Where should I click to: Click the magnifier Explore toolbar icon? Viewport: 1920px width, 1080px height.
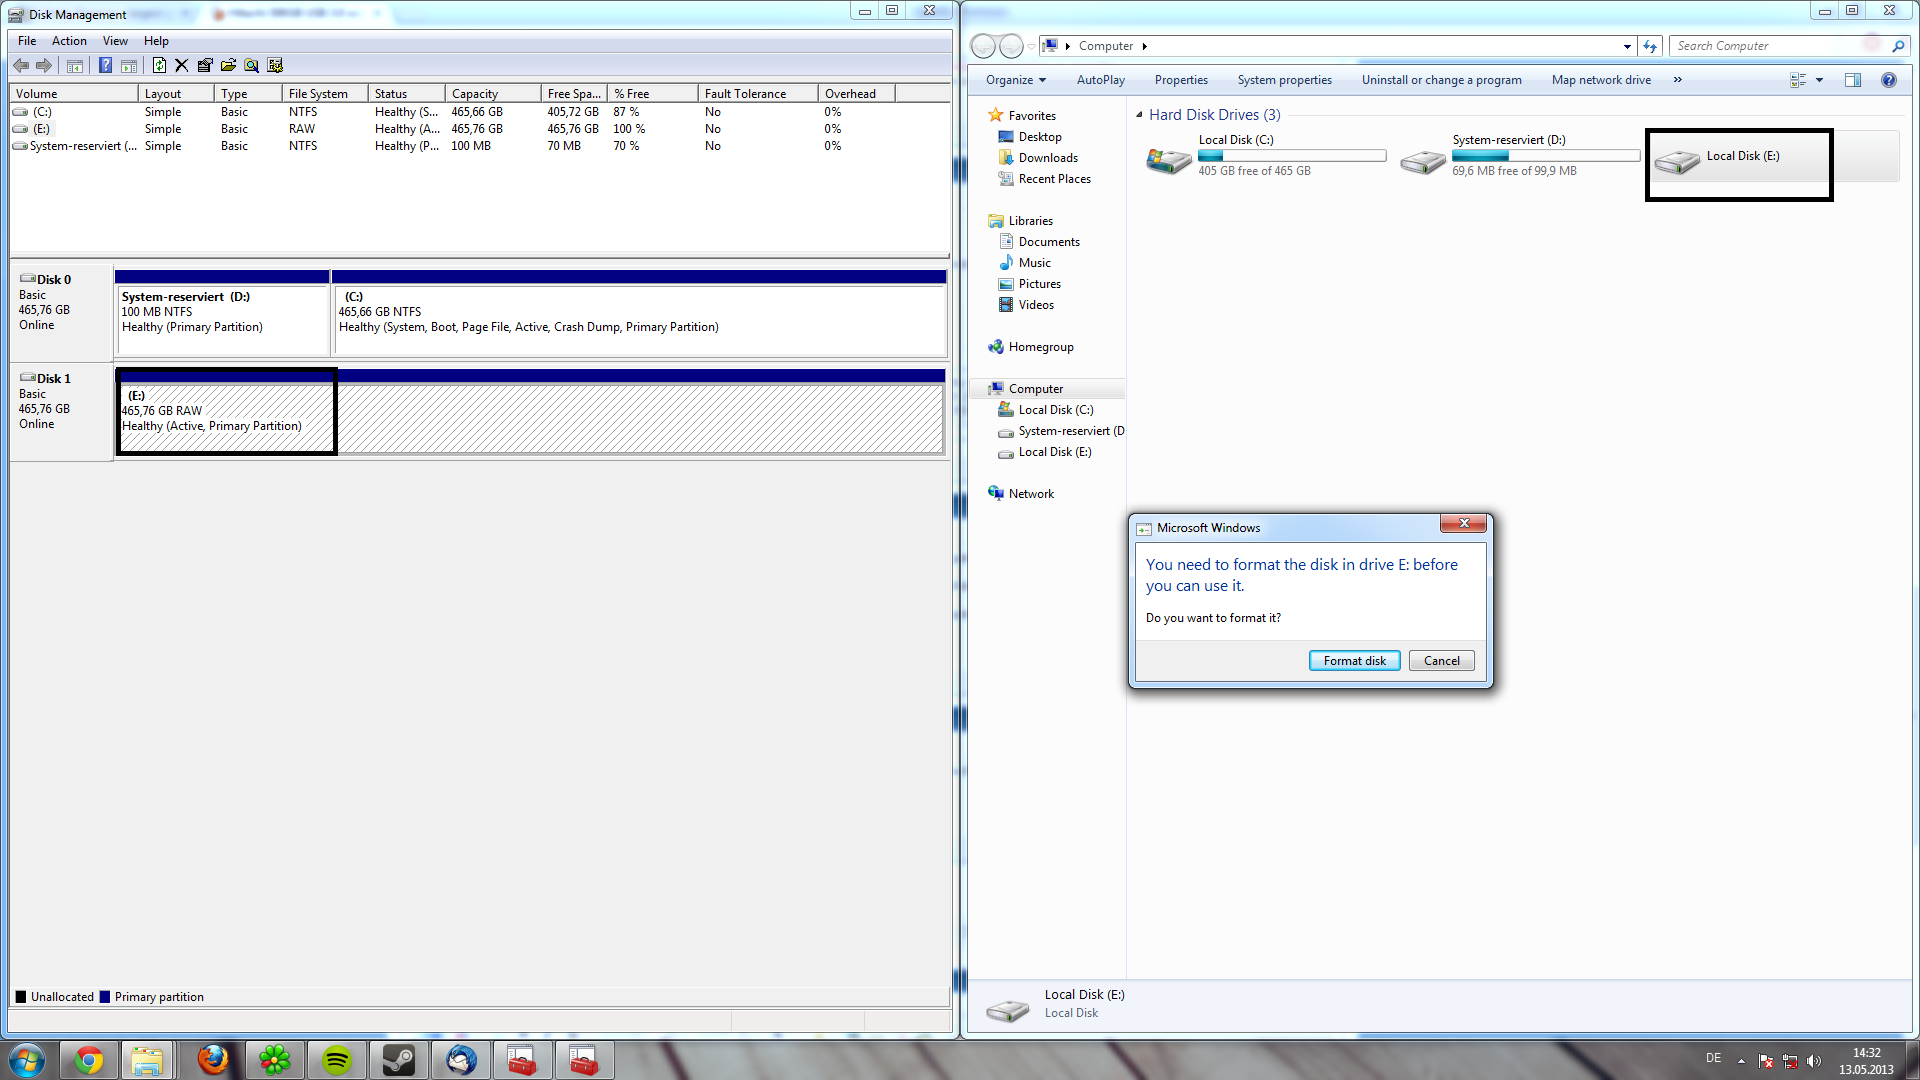(251, 66)
